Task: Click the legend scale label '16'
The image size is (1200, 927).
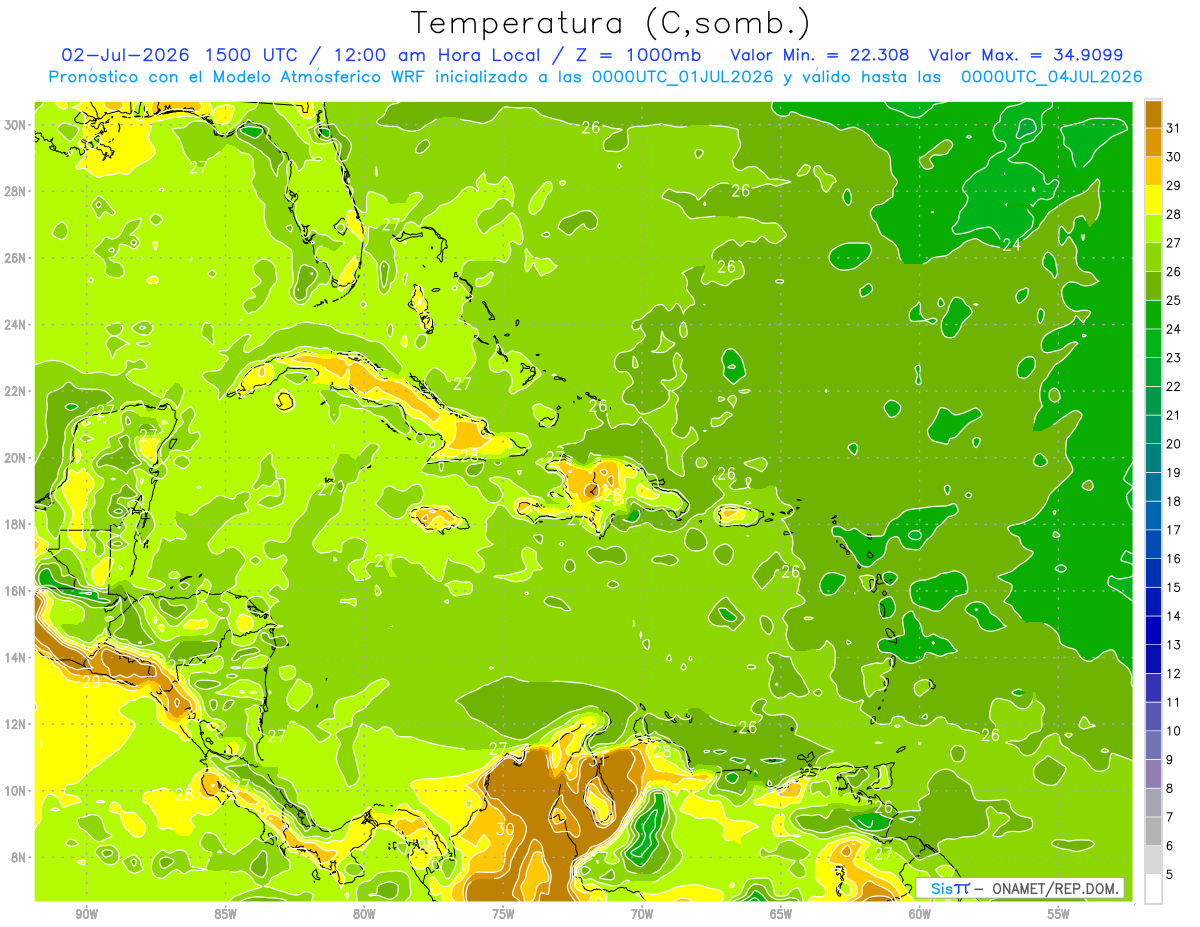Action: [x=1174, y=558]
